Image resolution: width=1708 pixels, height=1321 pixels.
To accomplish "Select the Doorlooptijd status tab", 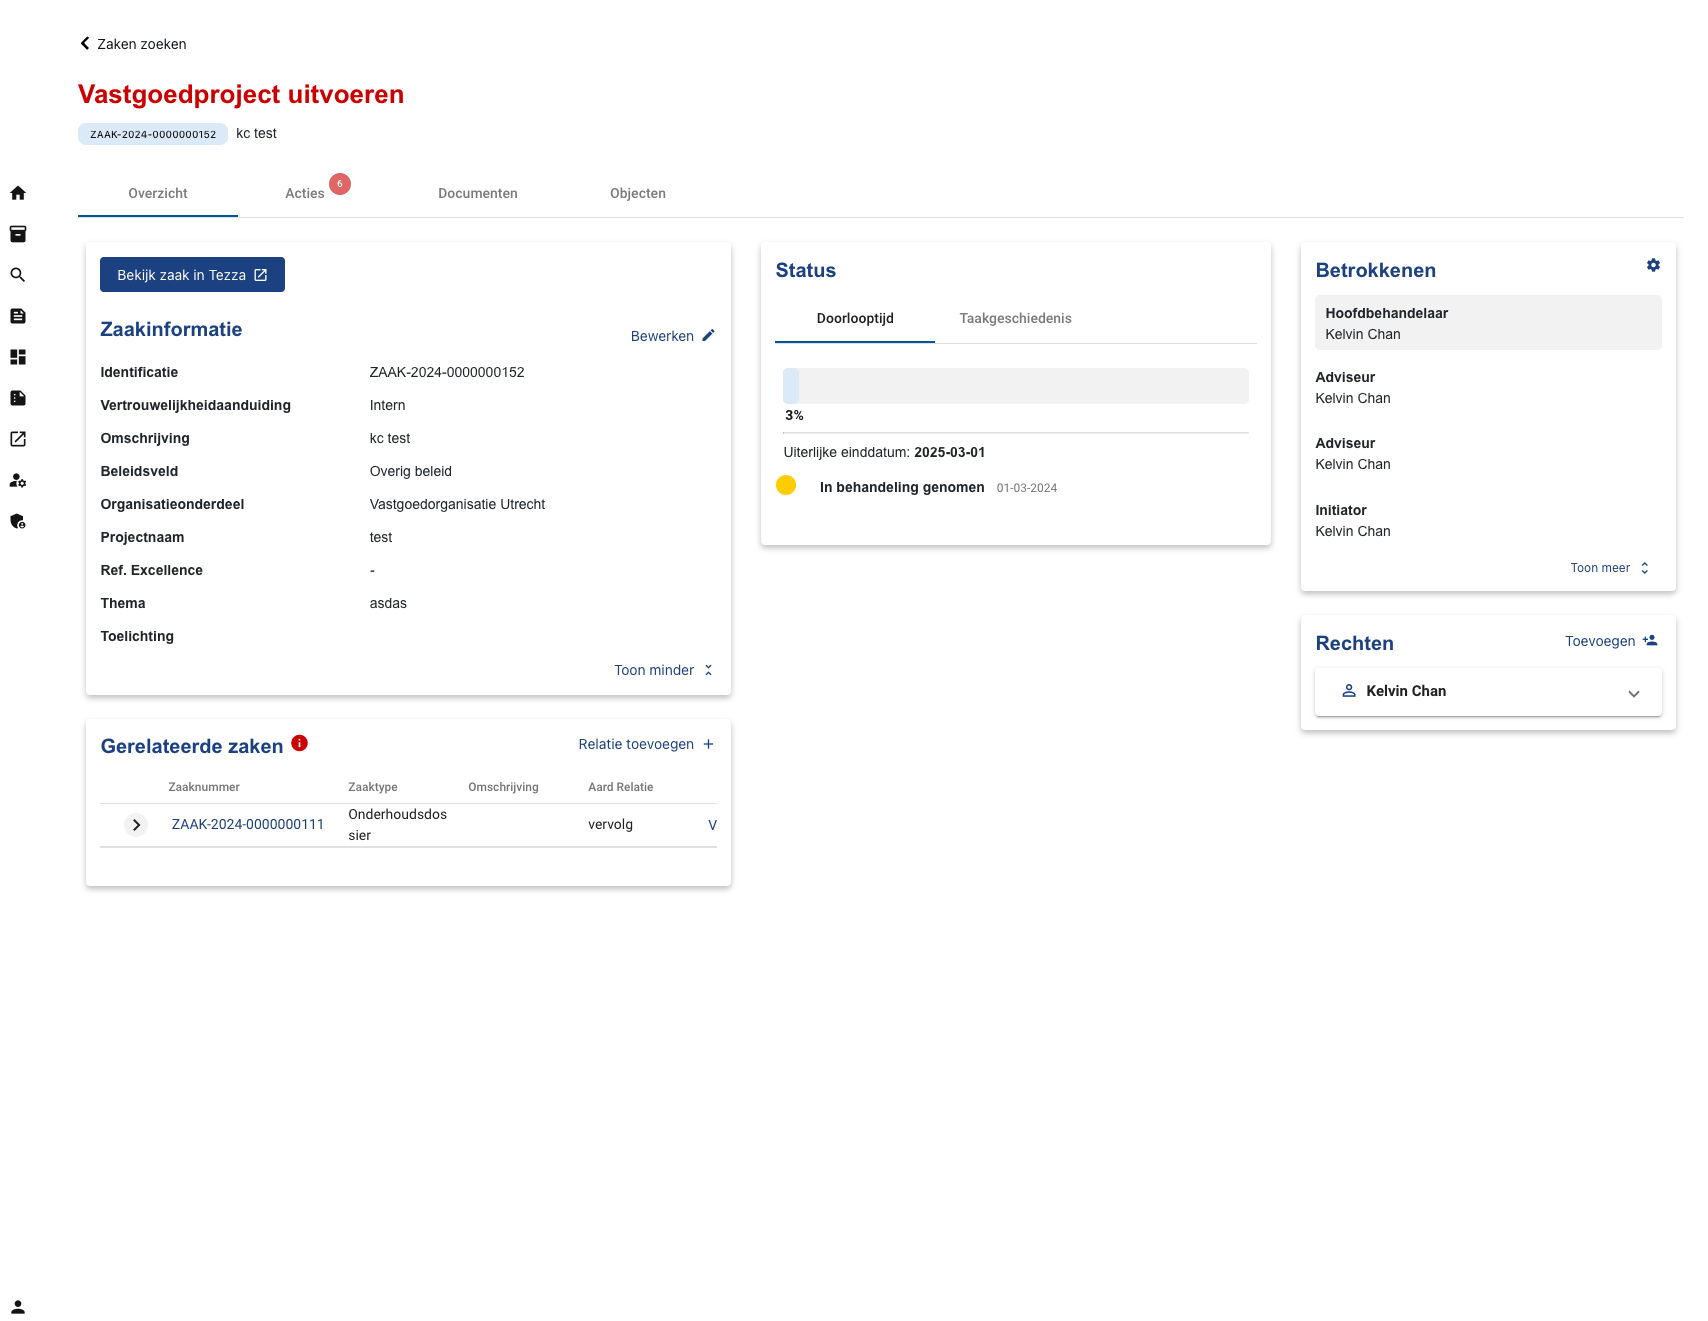I will click(x=855, y=319).
